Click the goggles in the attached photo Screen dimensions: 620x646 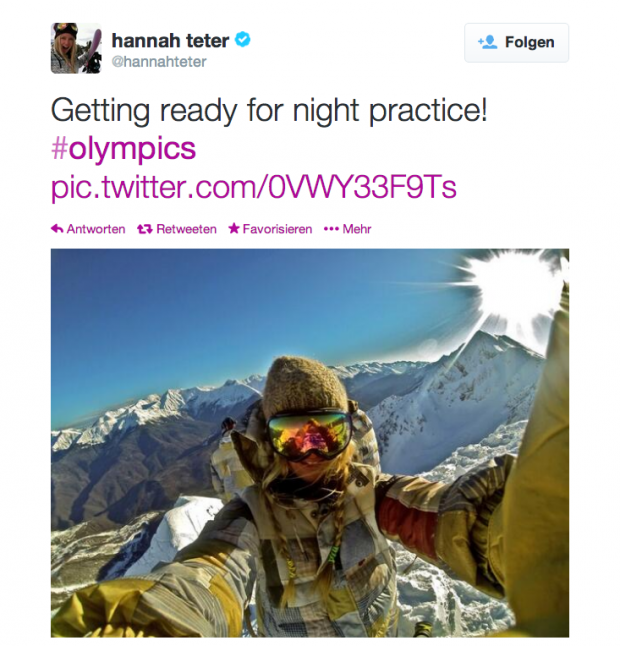click(310, 436)
